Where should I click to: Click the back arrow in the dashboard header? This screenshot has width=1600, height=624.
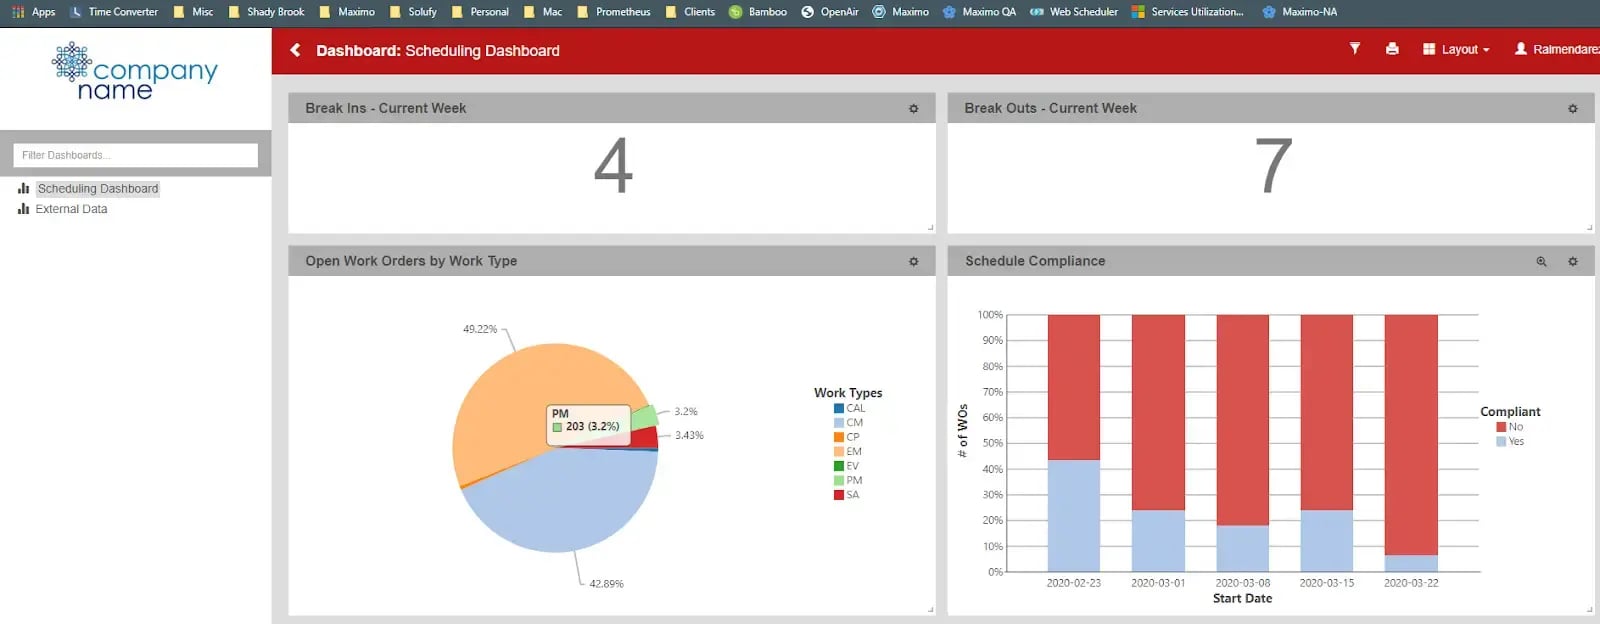[295, 50]
